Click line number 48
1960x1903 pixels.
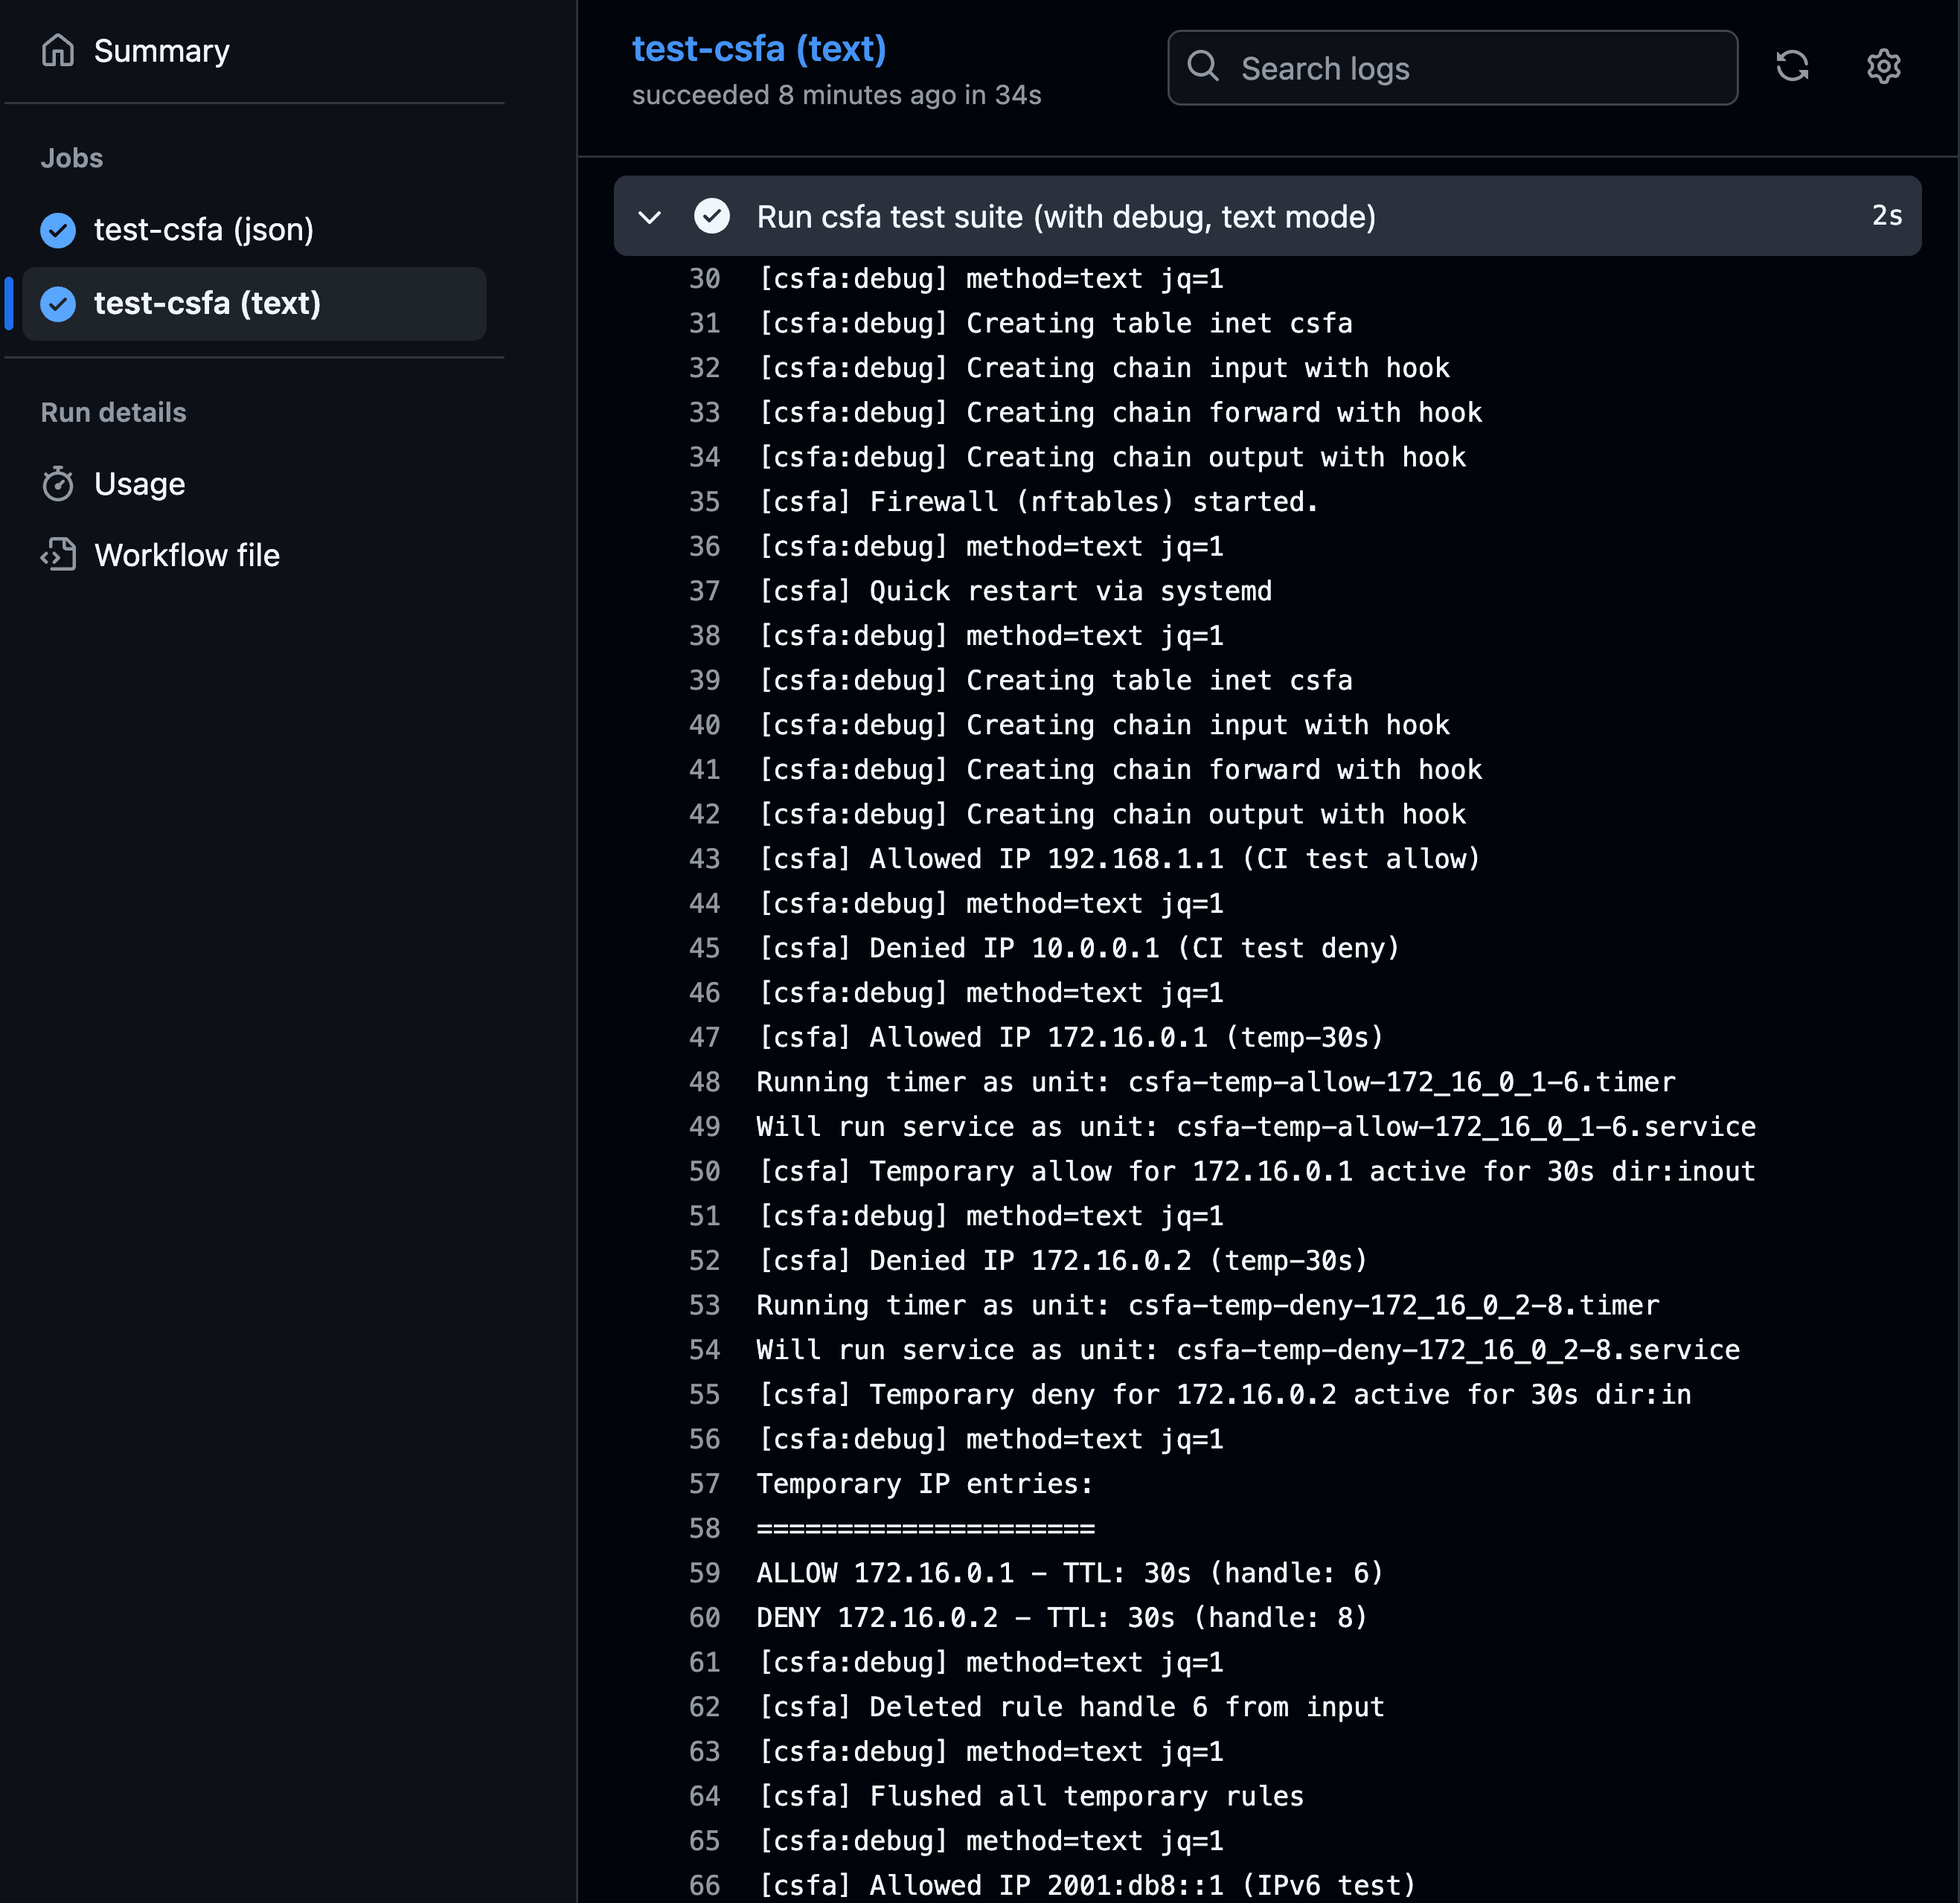click(704, 1082)
